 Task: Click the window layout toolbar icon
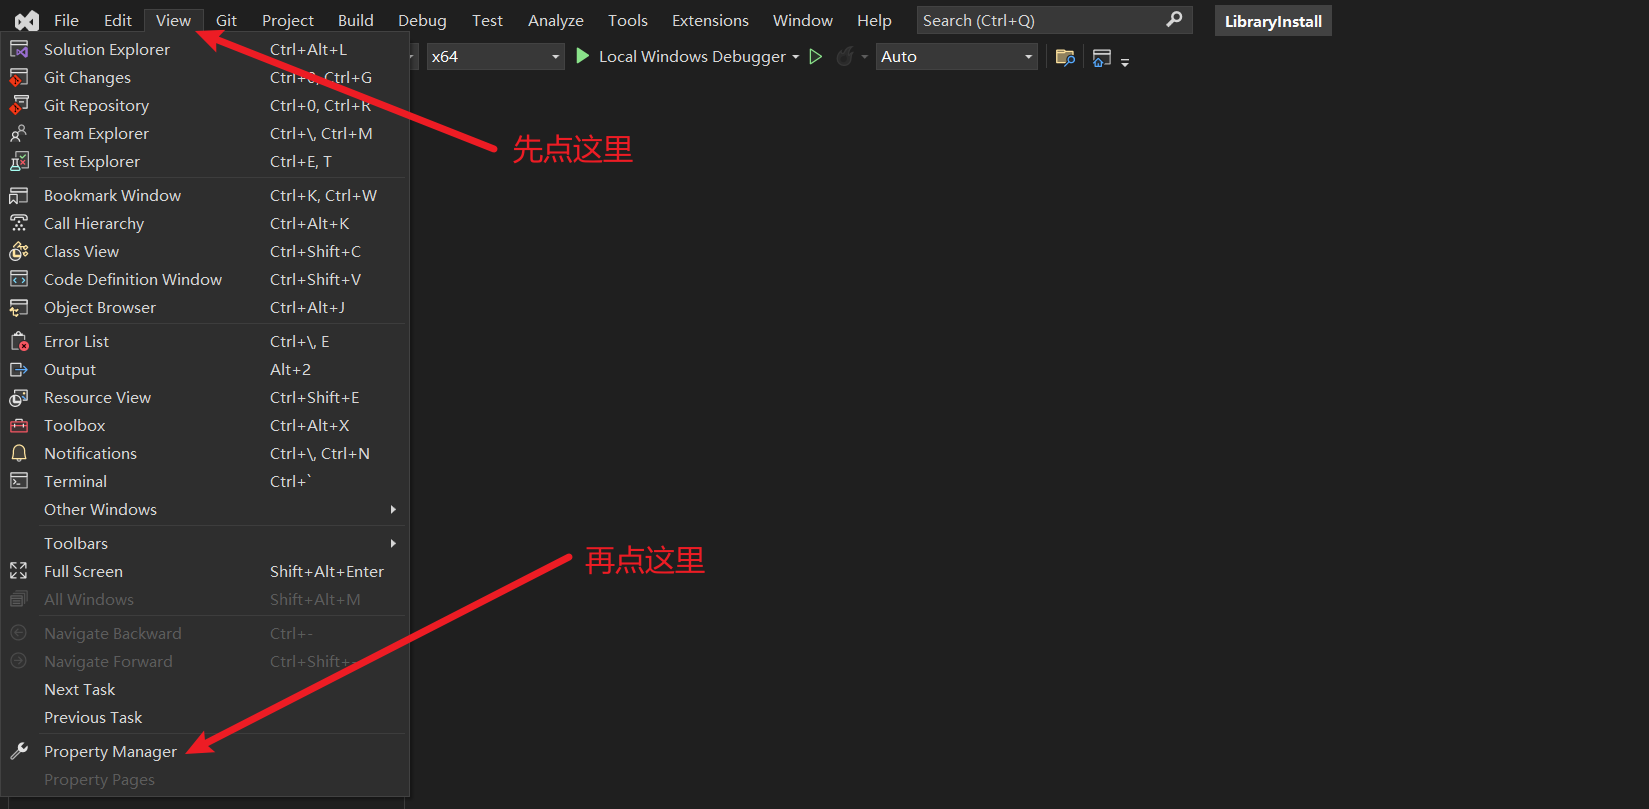(1102, 58)
